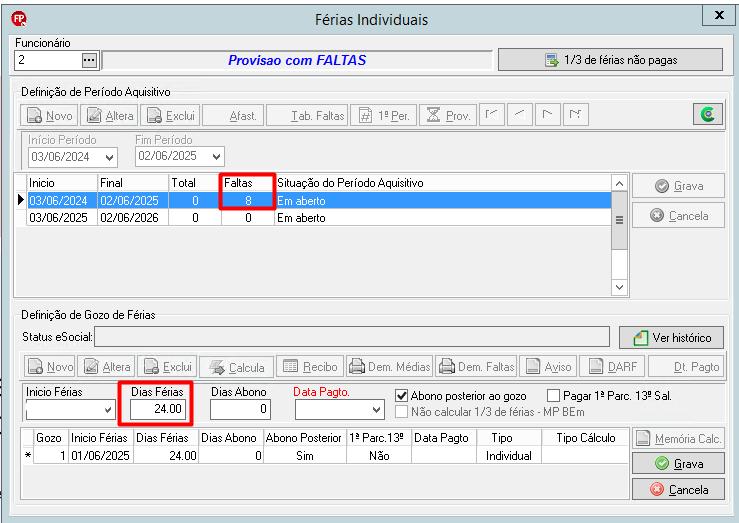Click Novo in the Período Aquisitivo toolbar
739x523 pixels.
pyautogui.click(x=50, y=115)
